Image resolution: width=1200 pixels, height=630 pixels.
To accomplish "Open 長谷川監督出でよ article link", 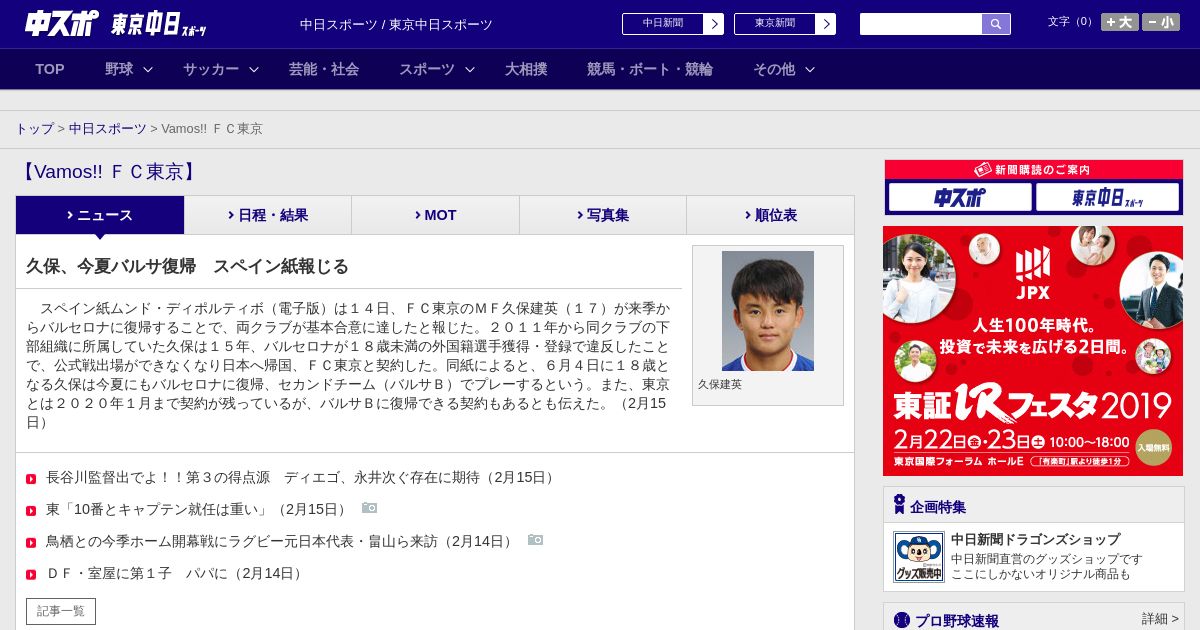I will click(302, 478).
